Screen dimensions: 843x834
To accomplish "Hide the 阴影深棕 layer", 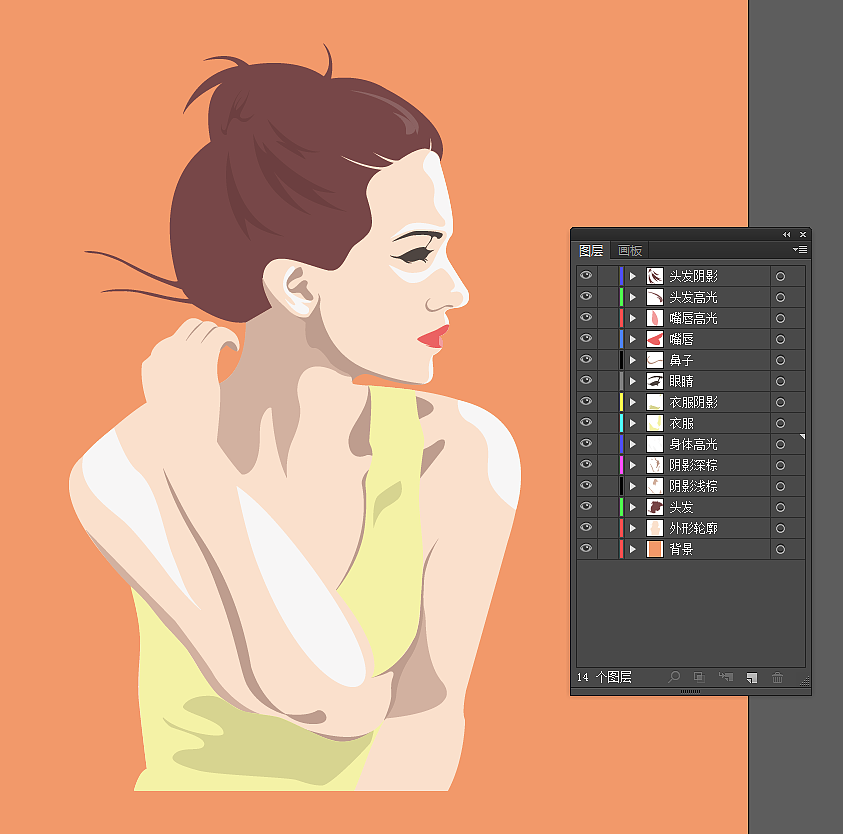I will [586, 464].
